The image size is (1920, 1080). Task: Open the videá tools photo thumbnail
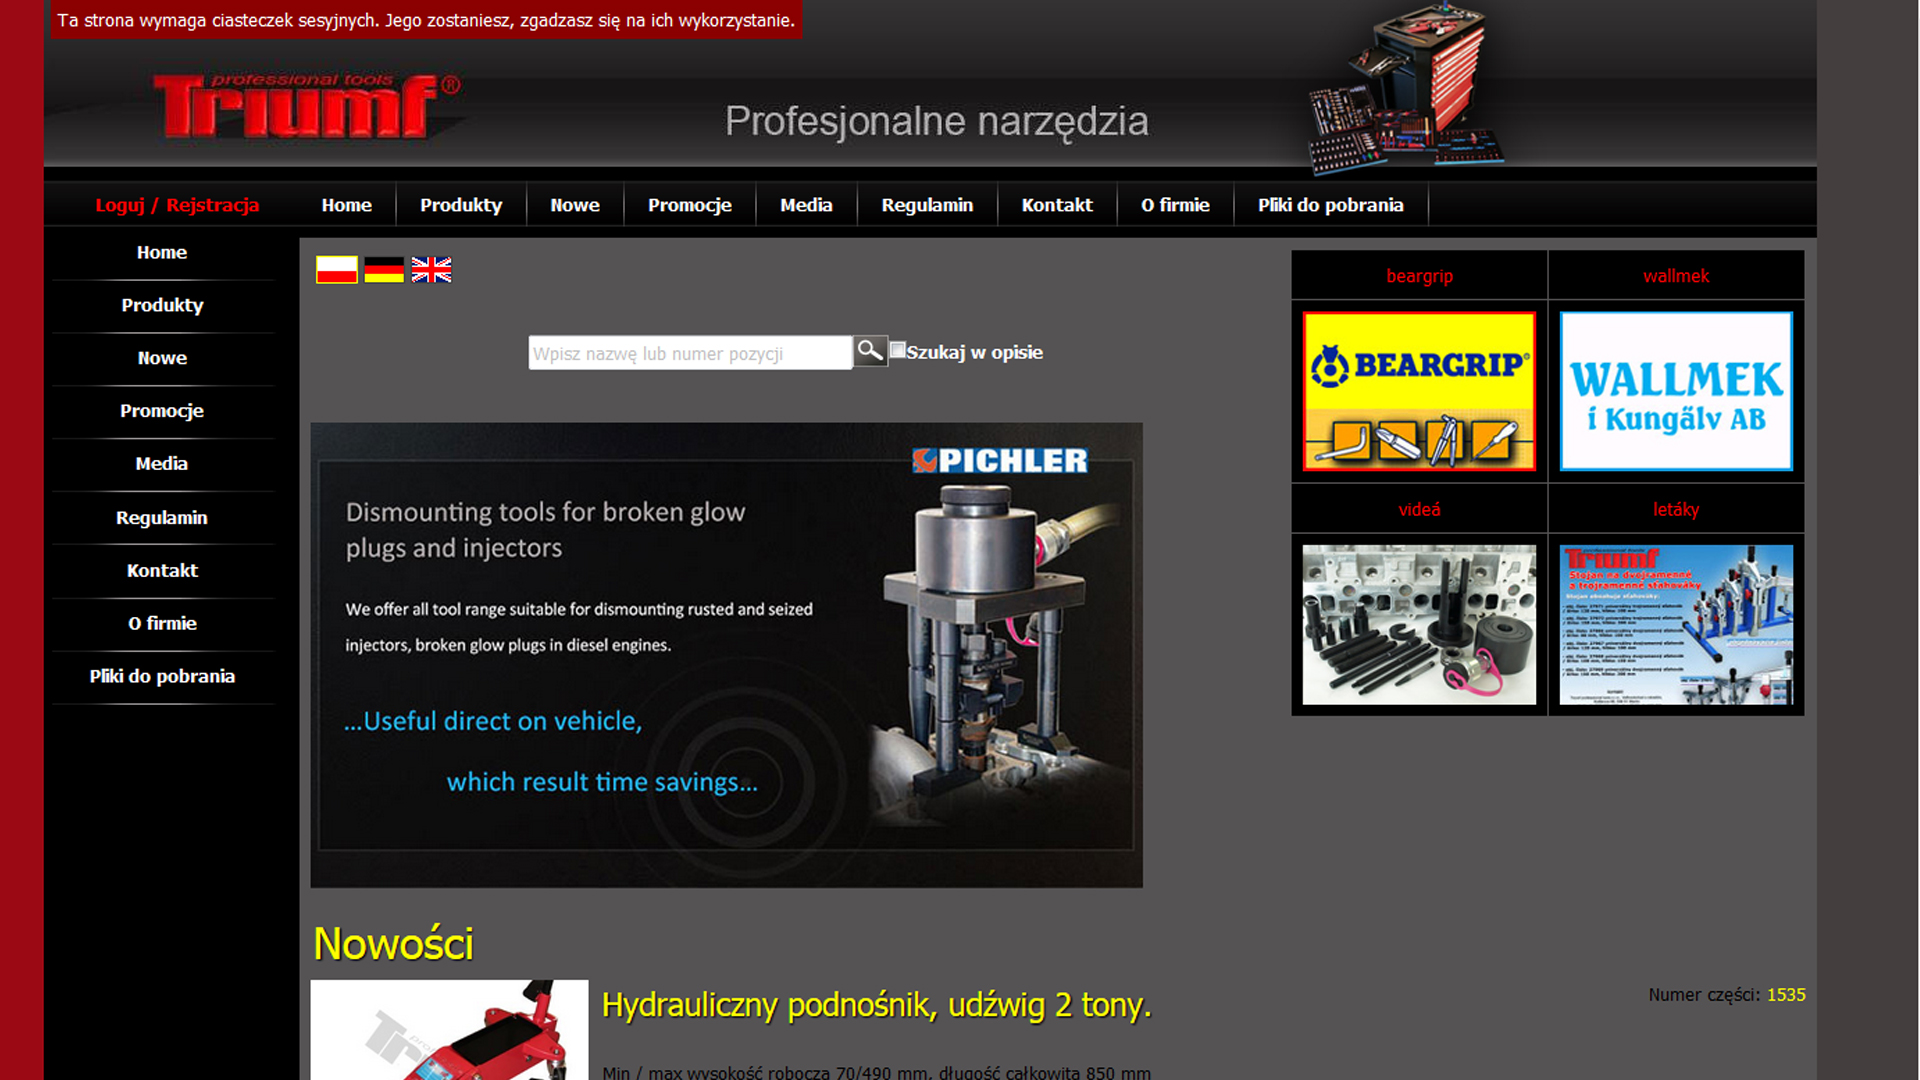click(x=1419, y=625)
